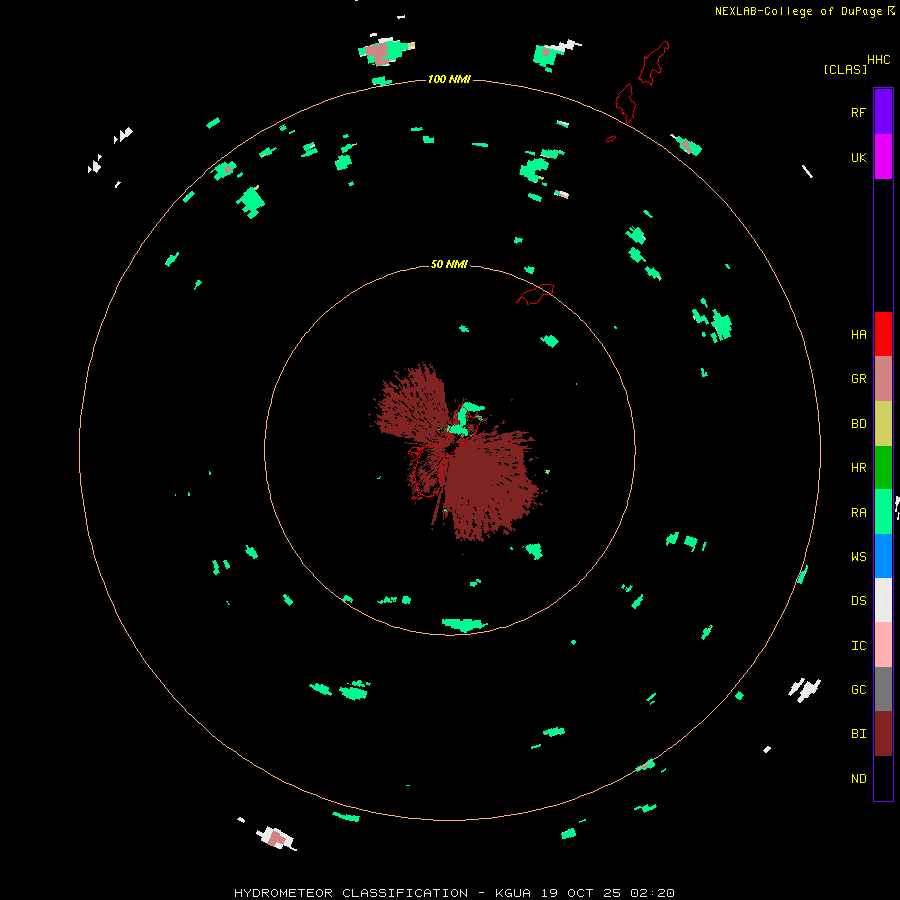Click the BI brown legend swatch
This screenshot has width=900, height=900.
[x=883, y=734]
